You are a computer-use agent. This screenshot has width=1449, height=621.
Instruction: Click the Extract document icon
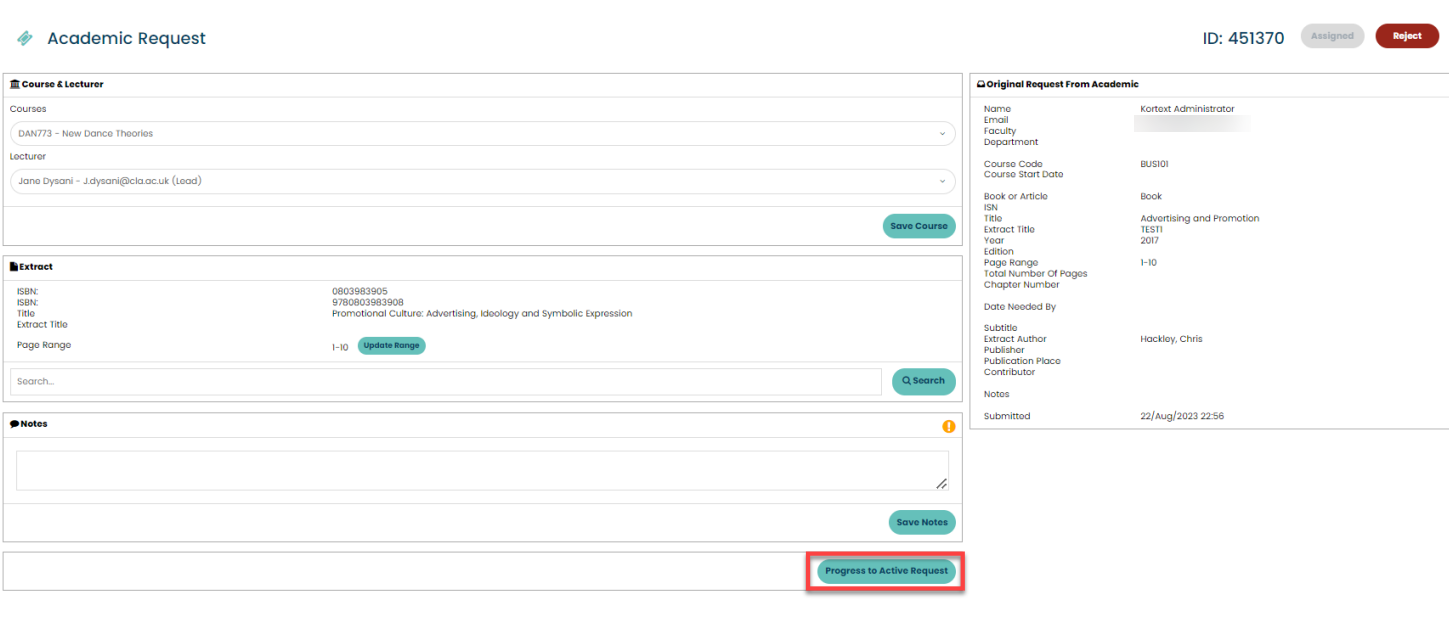[x=14, y=267]
